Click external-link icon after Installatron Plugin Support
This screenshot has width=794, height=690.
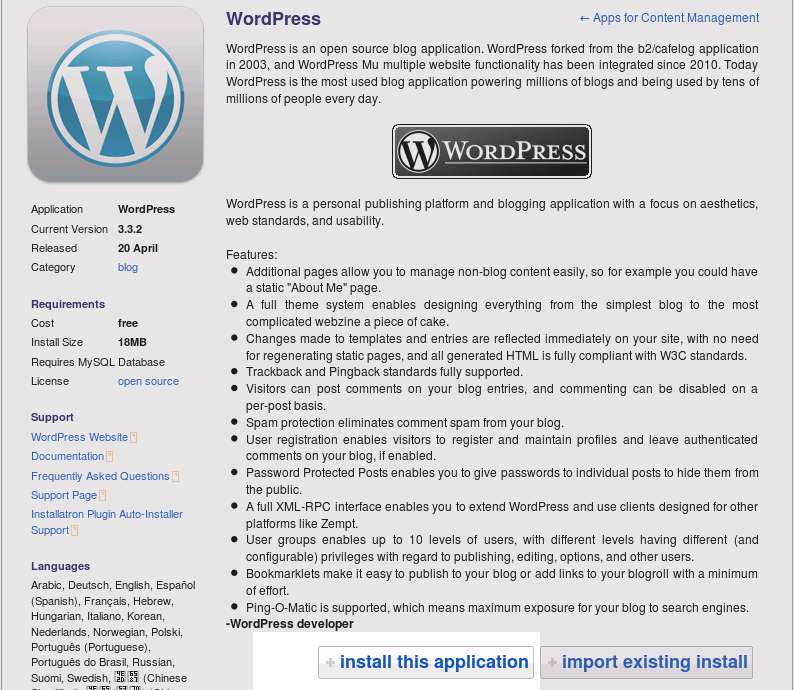[x=76, y=531]
